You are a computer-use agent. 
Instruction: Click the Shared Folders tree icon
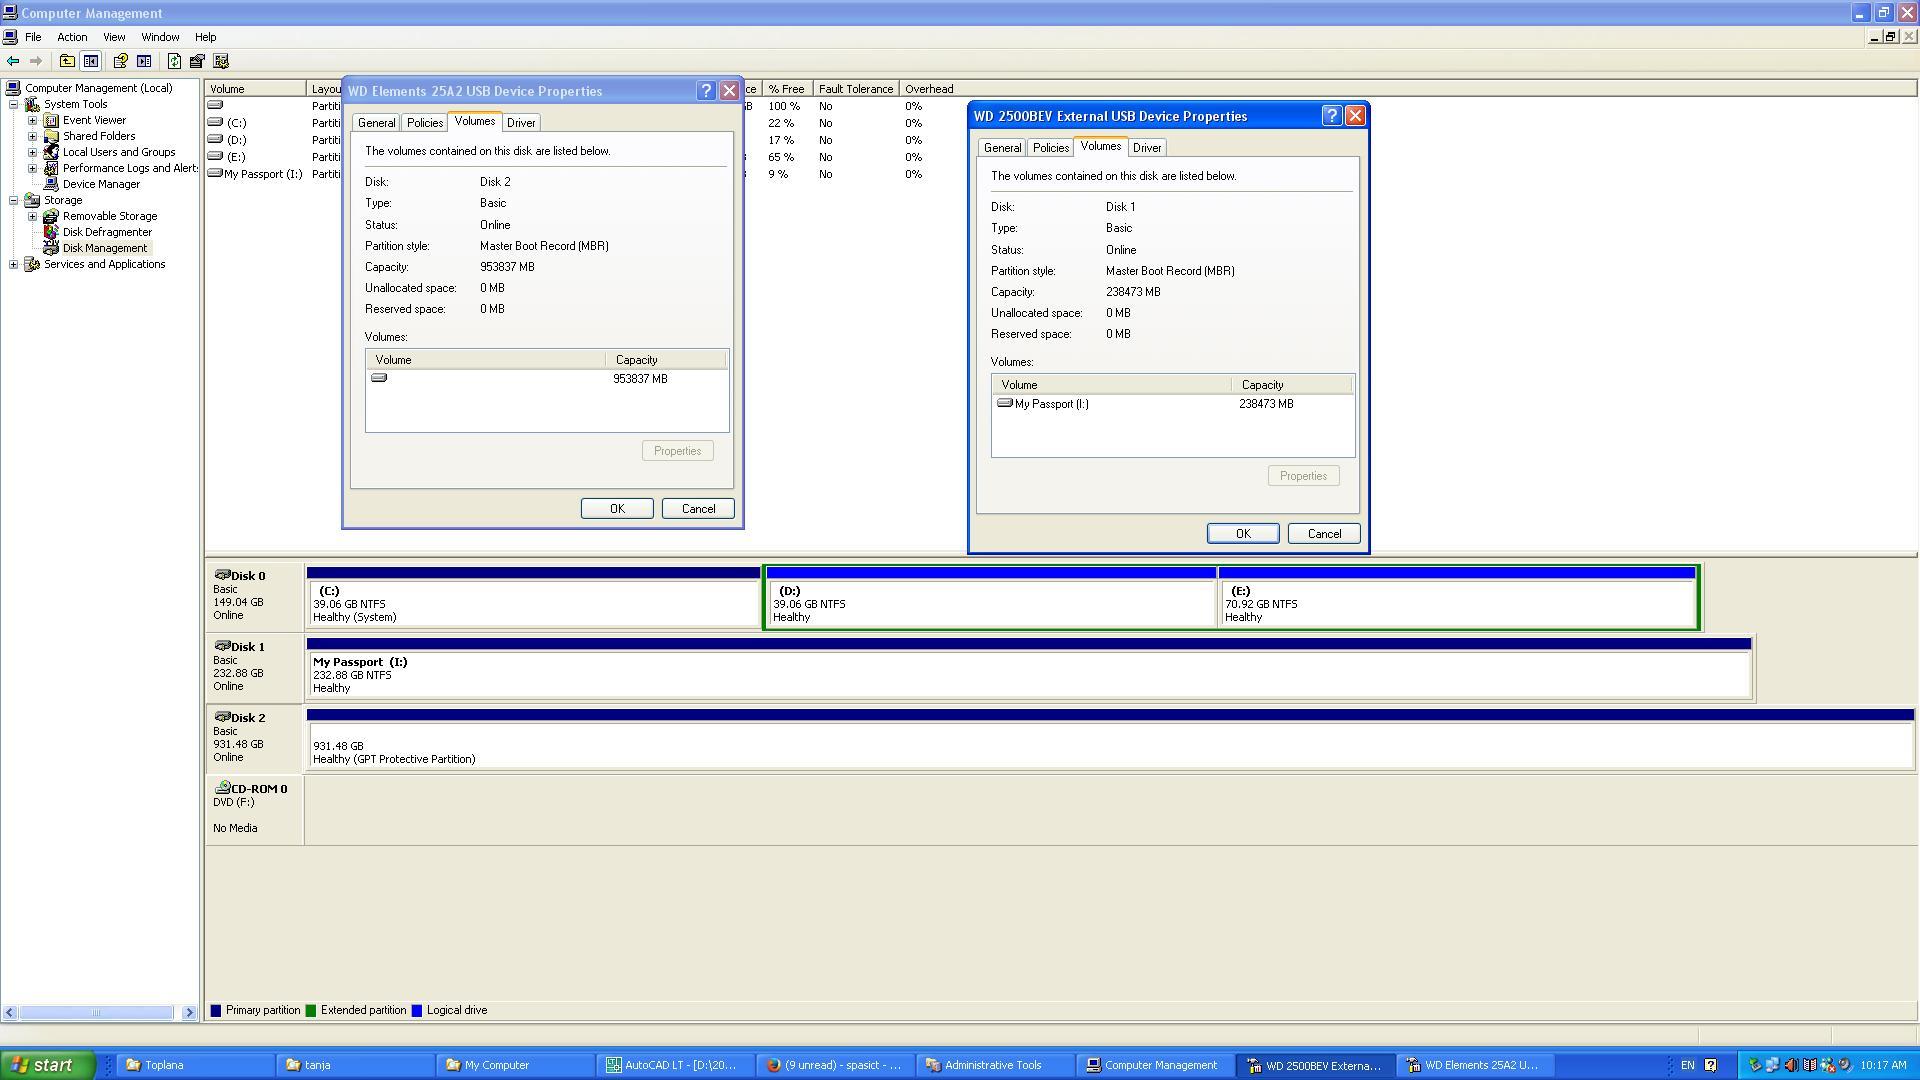[x=51, y=136]
